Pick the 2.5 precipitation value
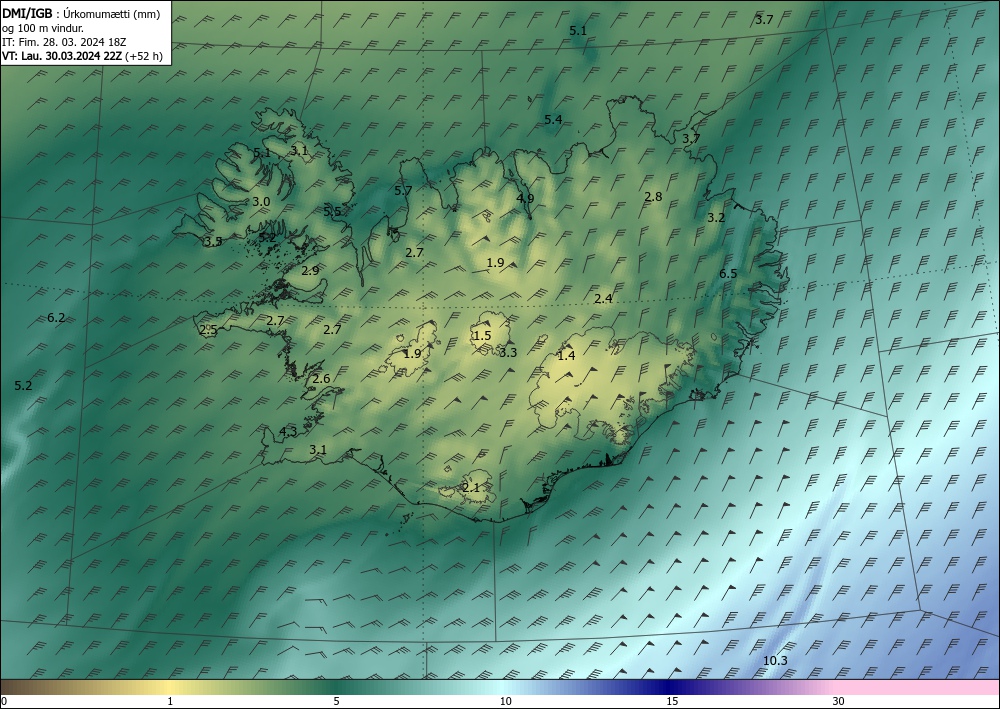This screenshot has width=1000, height=709. coord(208,330)
